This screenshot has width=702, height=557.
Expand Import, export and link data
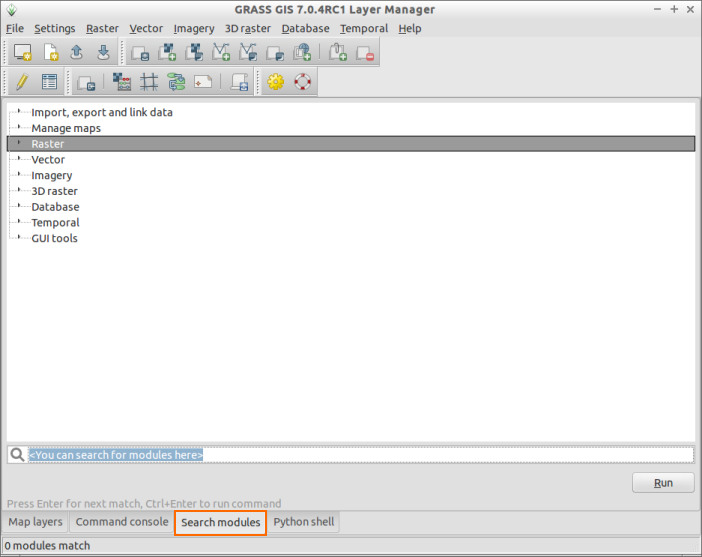tap(19, 111)
